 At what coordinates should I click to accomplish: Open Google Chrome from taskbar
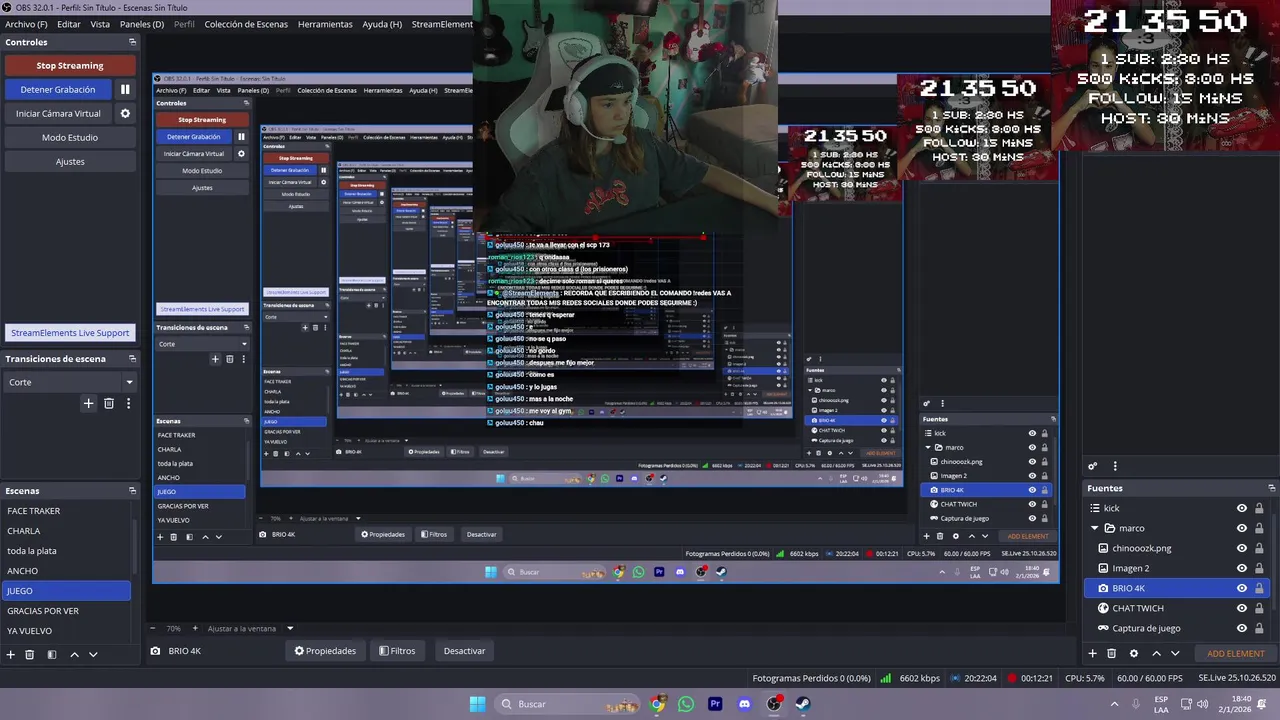pos(657,704)
